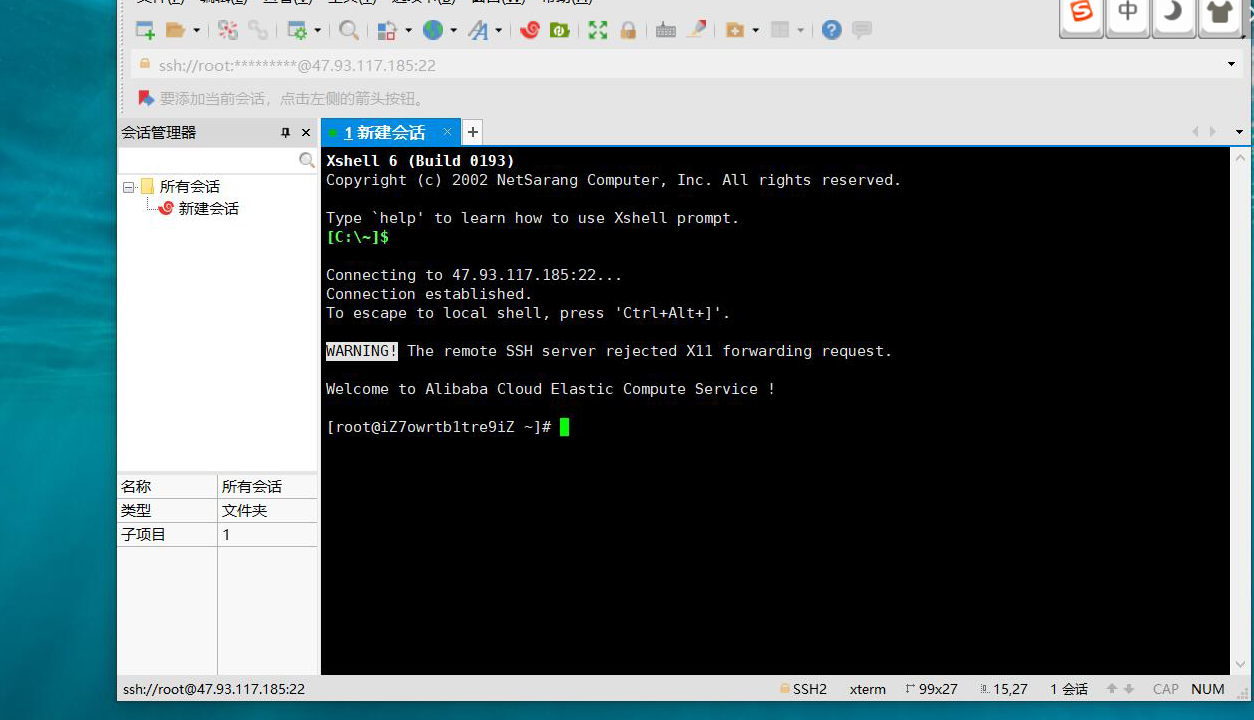This screenshot has width=1254, height=720.
Task: Click the add-session bookmark arrow icon
Action: pos(146,98)
